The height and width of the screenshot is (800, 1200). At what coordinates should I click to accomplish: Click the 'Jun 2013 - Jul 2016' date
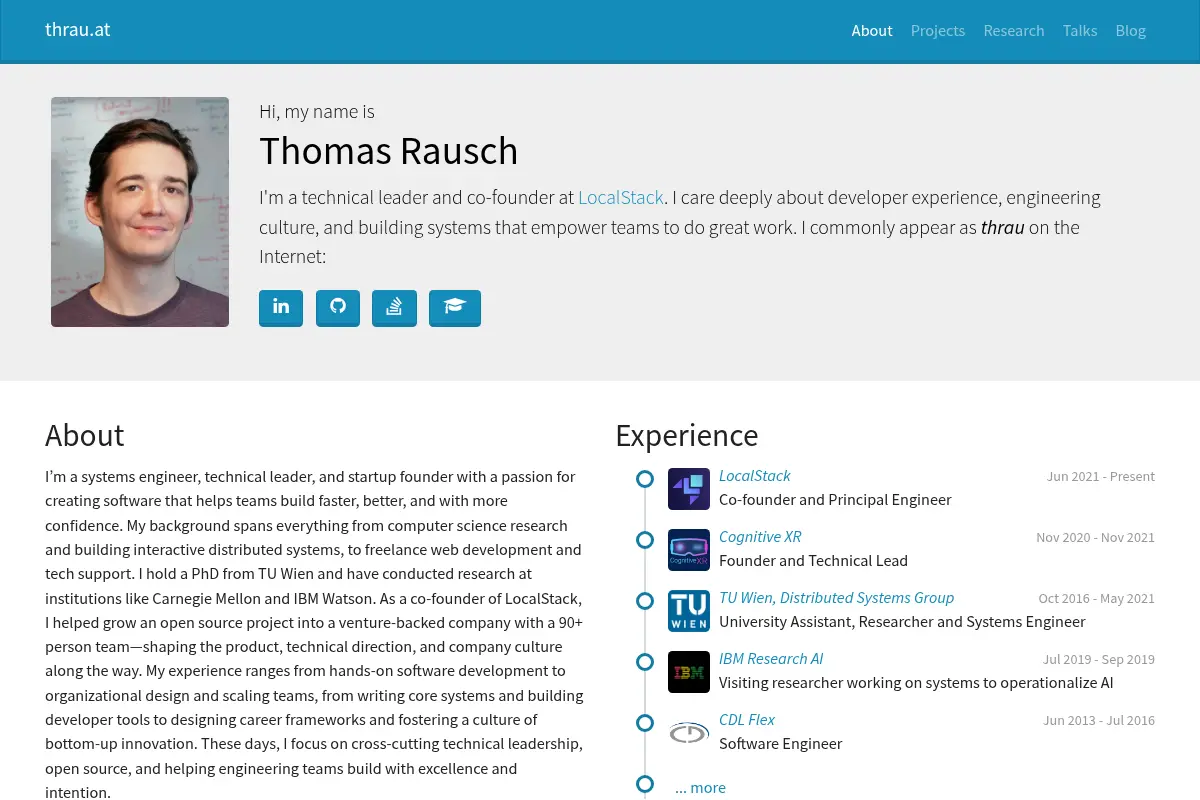coord(1099,721)
